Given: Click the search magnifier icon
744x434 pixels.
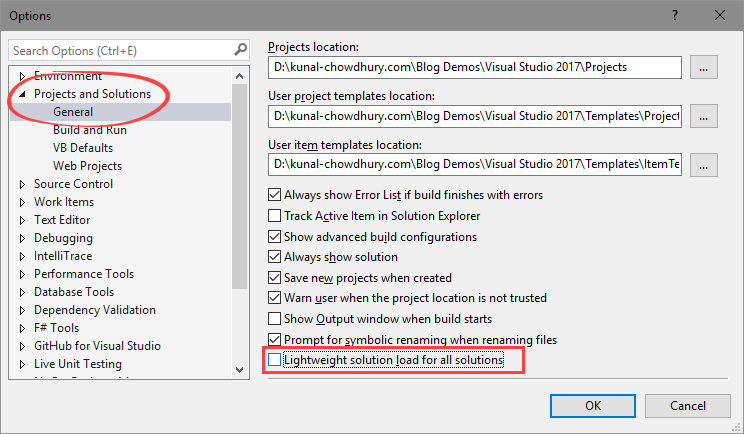Looking at the screenshot, I should point(241,49).
